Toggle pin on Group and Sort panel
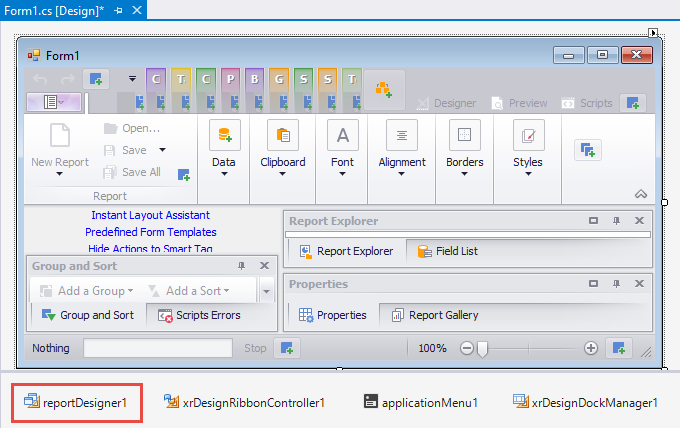Screen dimensions: 680x428 click(241, 266)
